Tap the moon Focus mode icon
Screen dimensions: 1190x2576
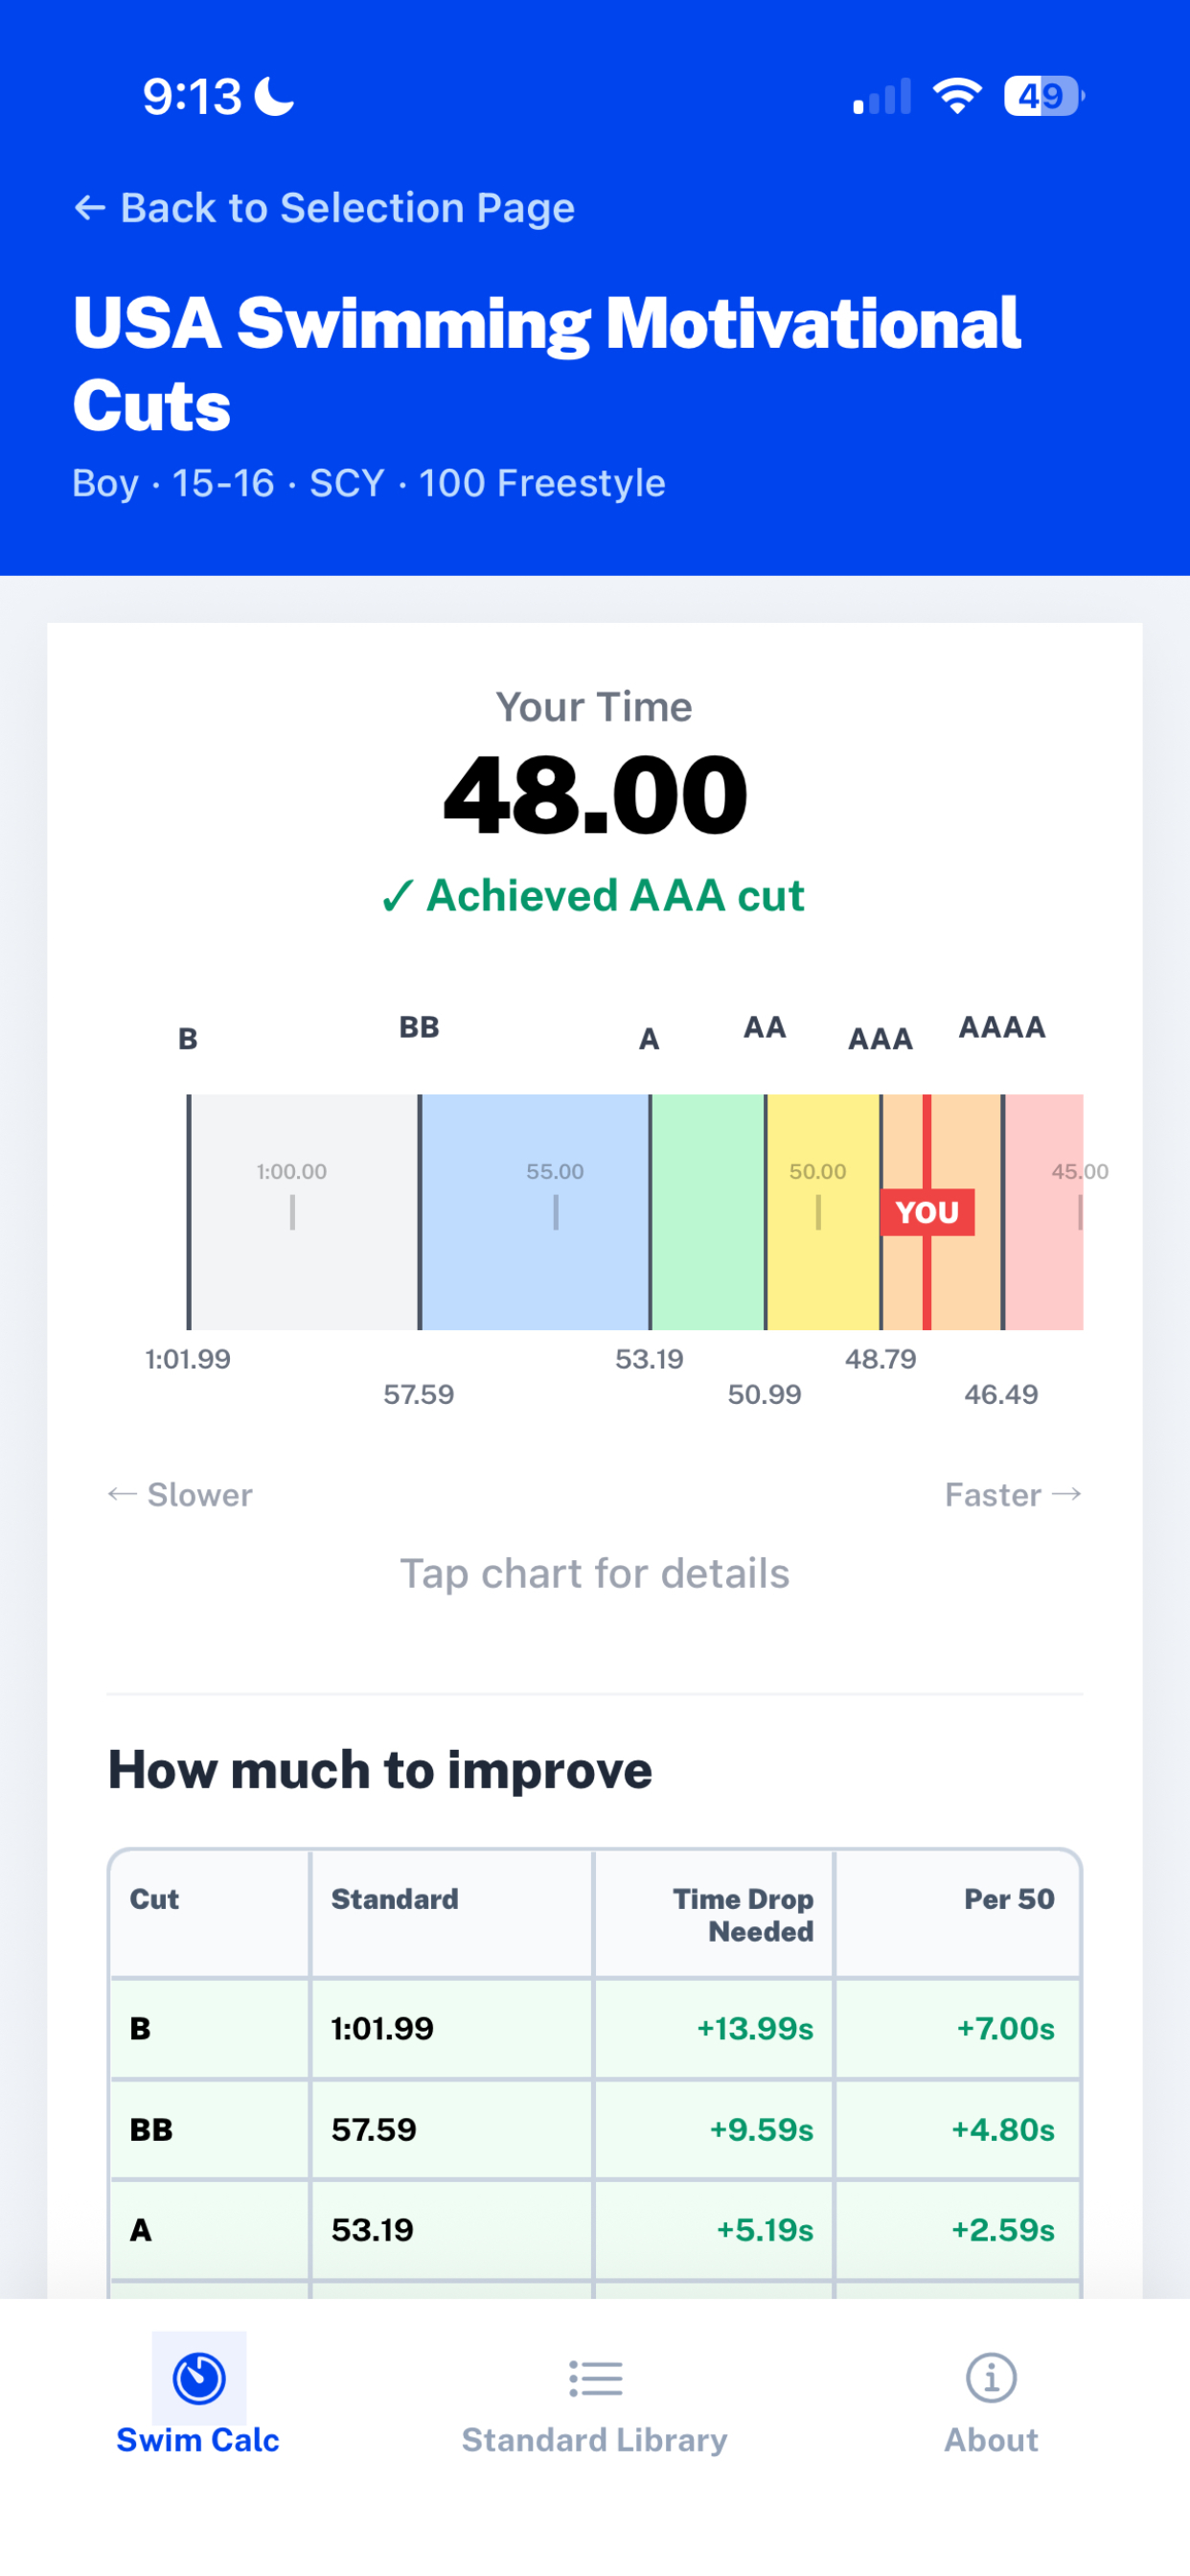click(x=274, y=96)
